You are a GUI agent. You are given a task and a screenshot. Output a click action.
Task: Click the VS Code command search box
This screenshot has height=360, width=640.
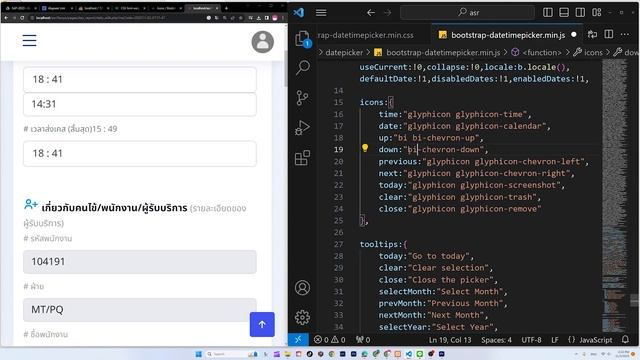point(467,13)
